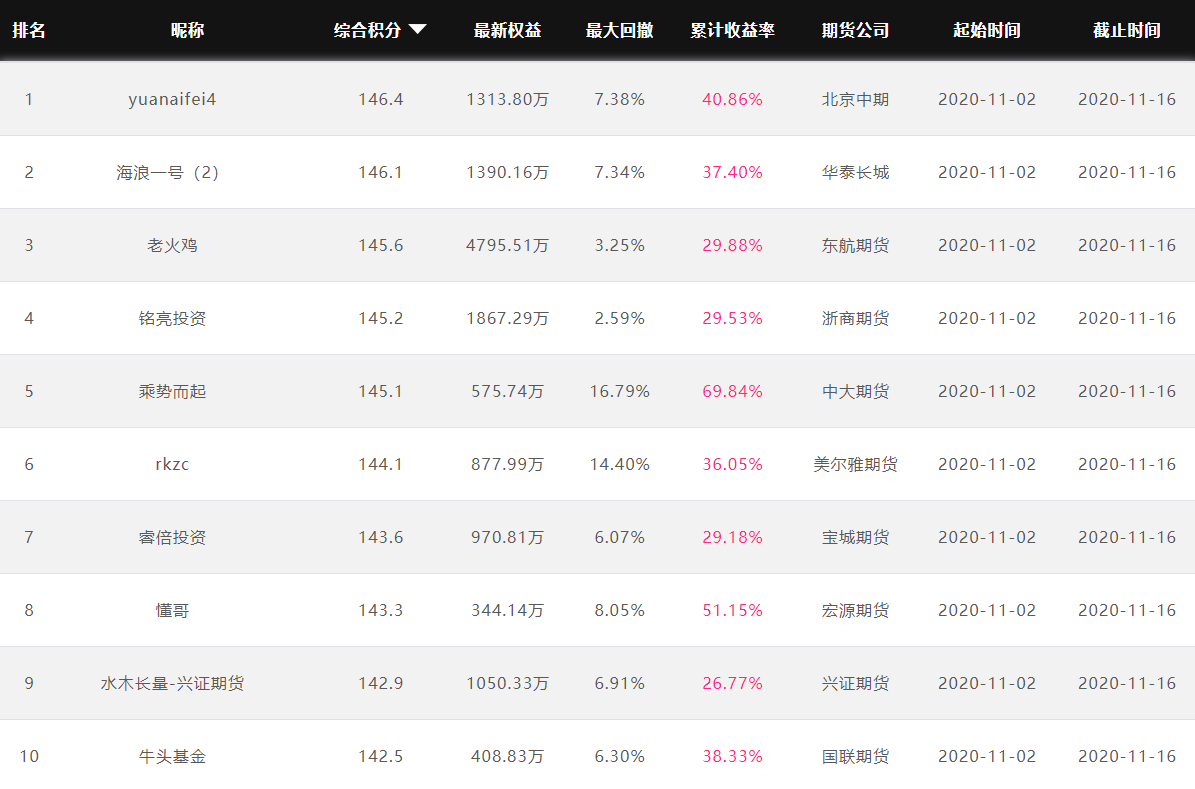Click equity 1867.29万
Screen dimensions: 1195x789
tap(508, 319)
